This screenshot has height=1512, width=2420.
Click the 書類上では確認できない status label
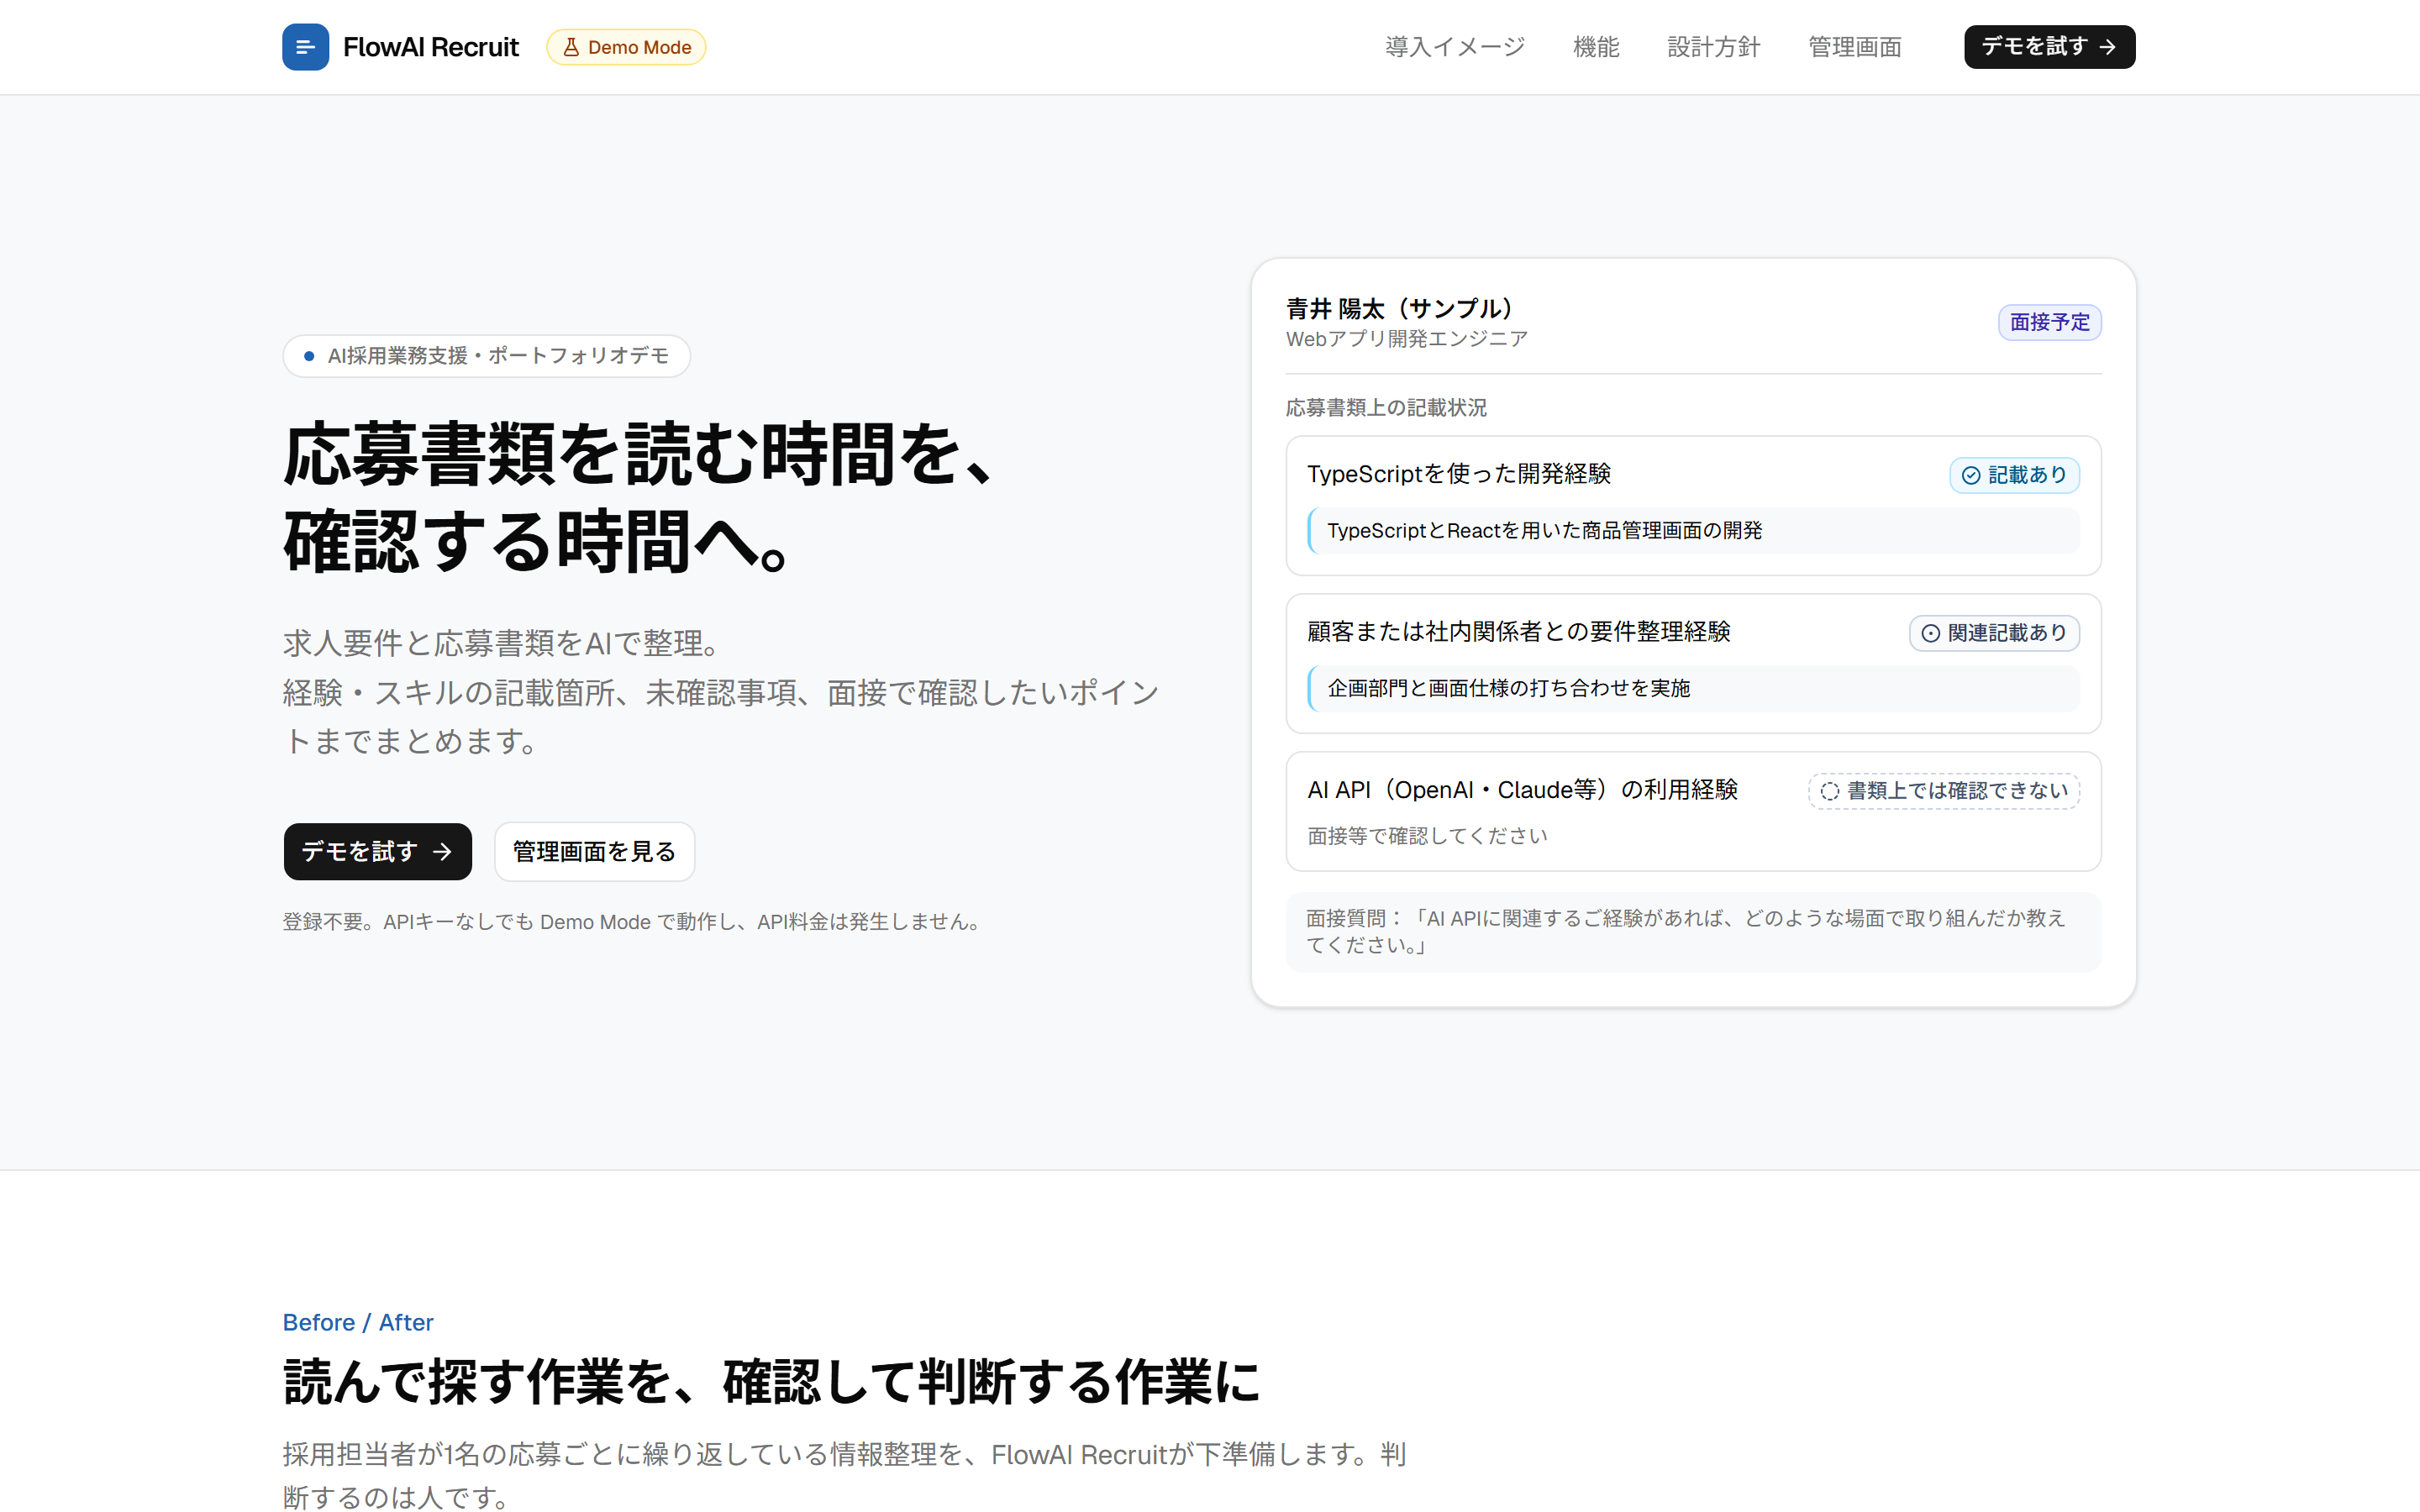[1957, 791]
